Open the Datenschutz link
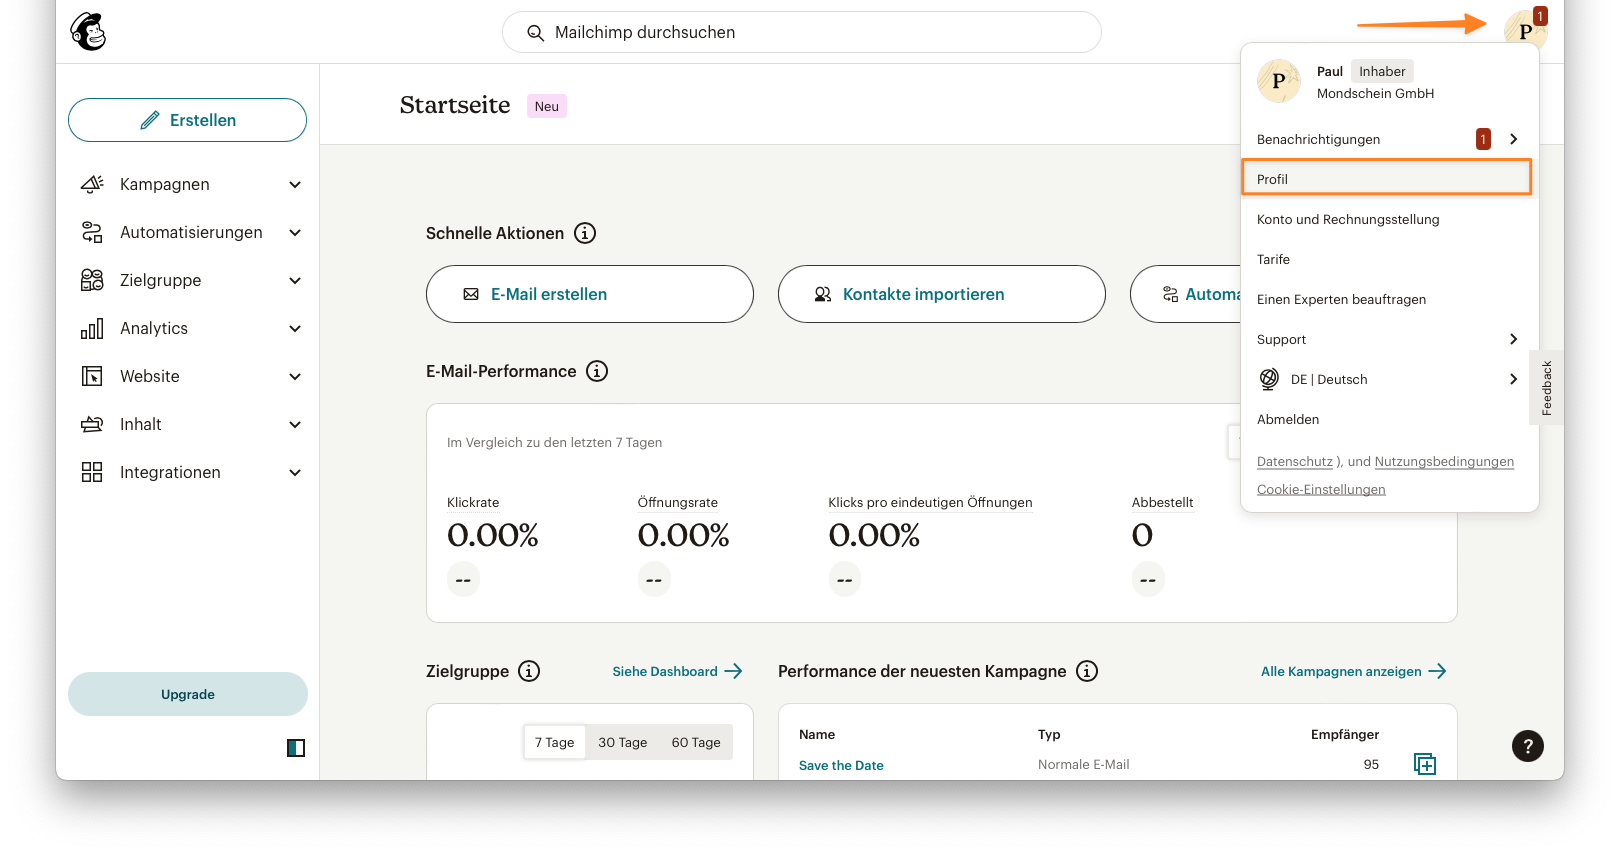The width and height of the screenshot is (1620, 854). tap(1295, 461)
